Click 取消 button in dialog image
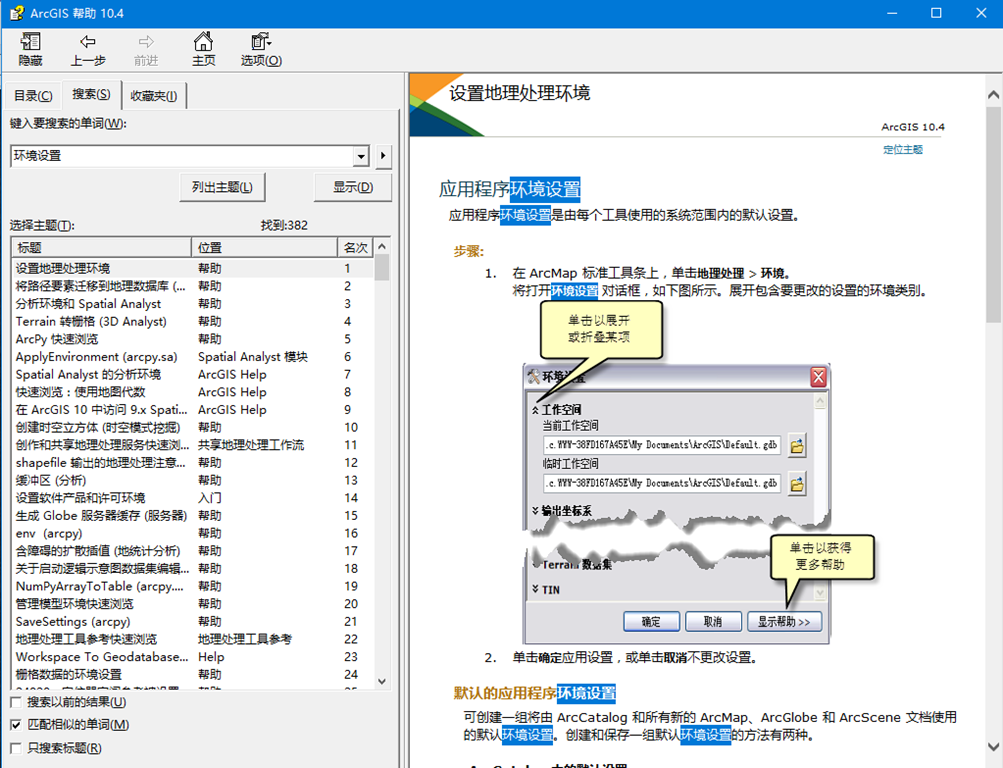Screen dimensions: 1003x768 coord(713,622)
